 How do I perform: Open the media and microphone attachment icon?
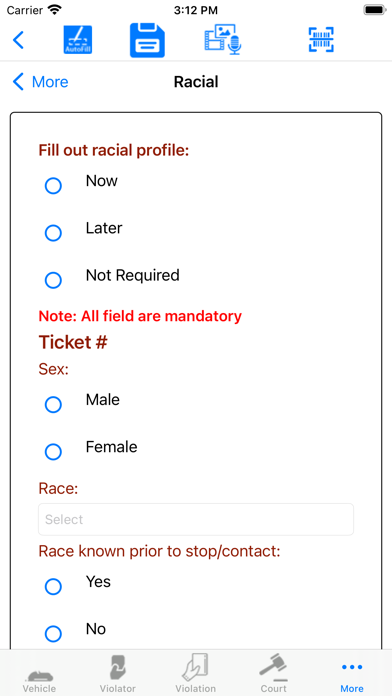click(x=223, y=40)
